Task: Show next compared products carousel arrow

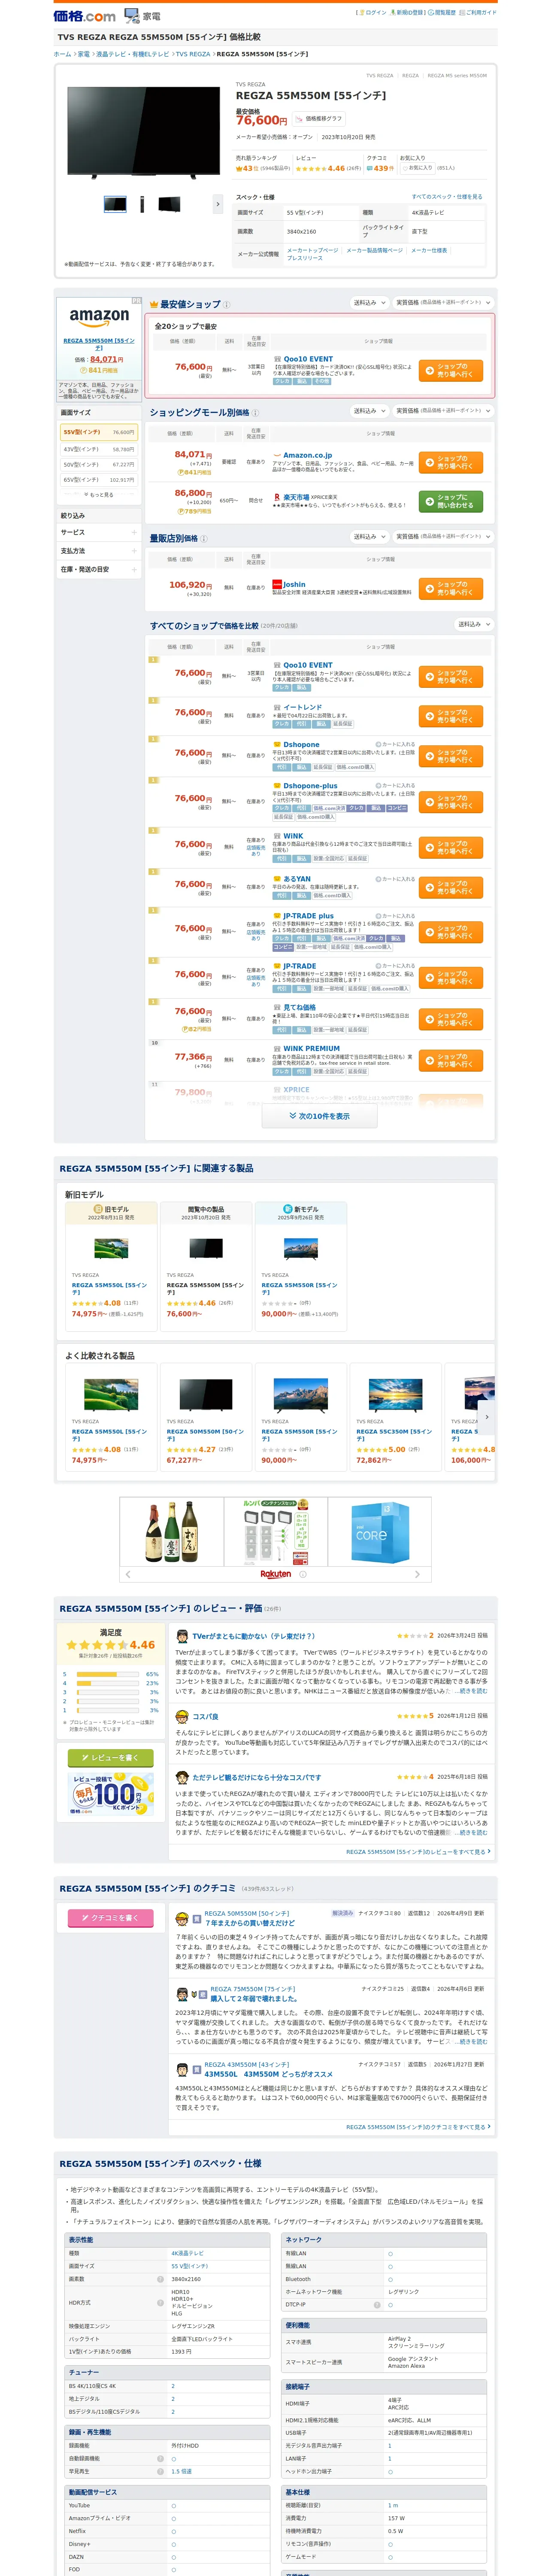Action: [x=487, y=1417]
